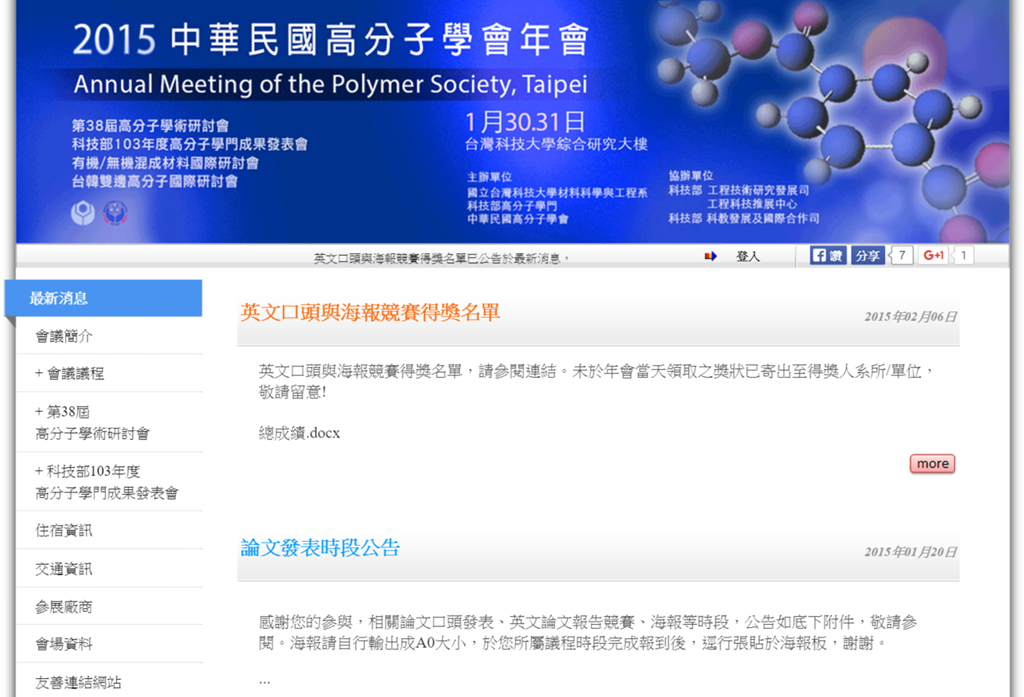The image size is (1024, 697).
Task: Click the white hexagon logo in banner
Action: (x=82, y=213)
